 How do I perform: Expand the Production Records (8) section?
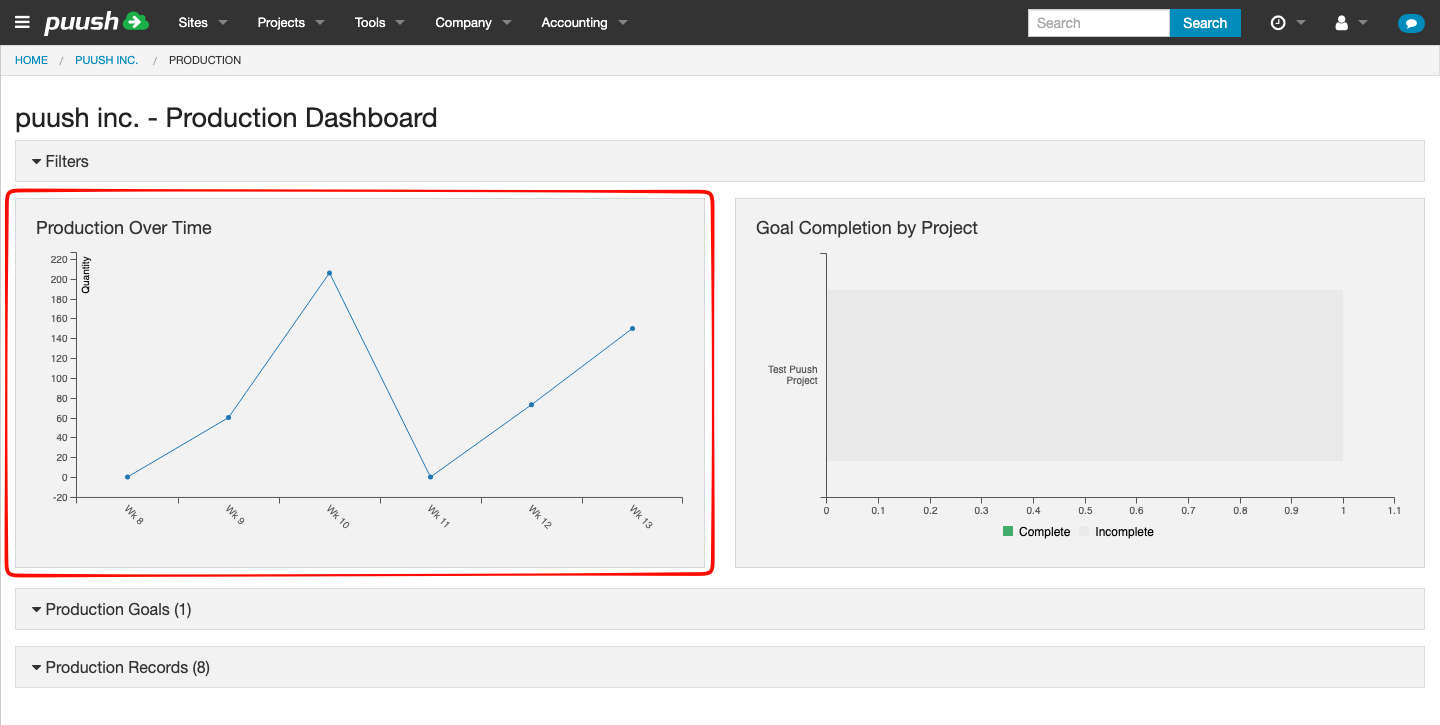coord(120,667)
